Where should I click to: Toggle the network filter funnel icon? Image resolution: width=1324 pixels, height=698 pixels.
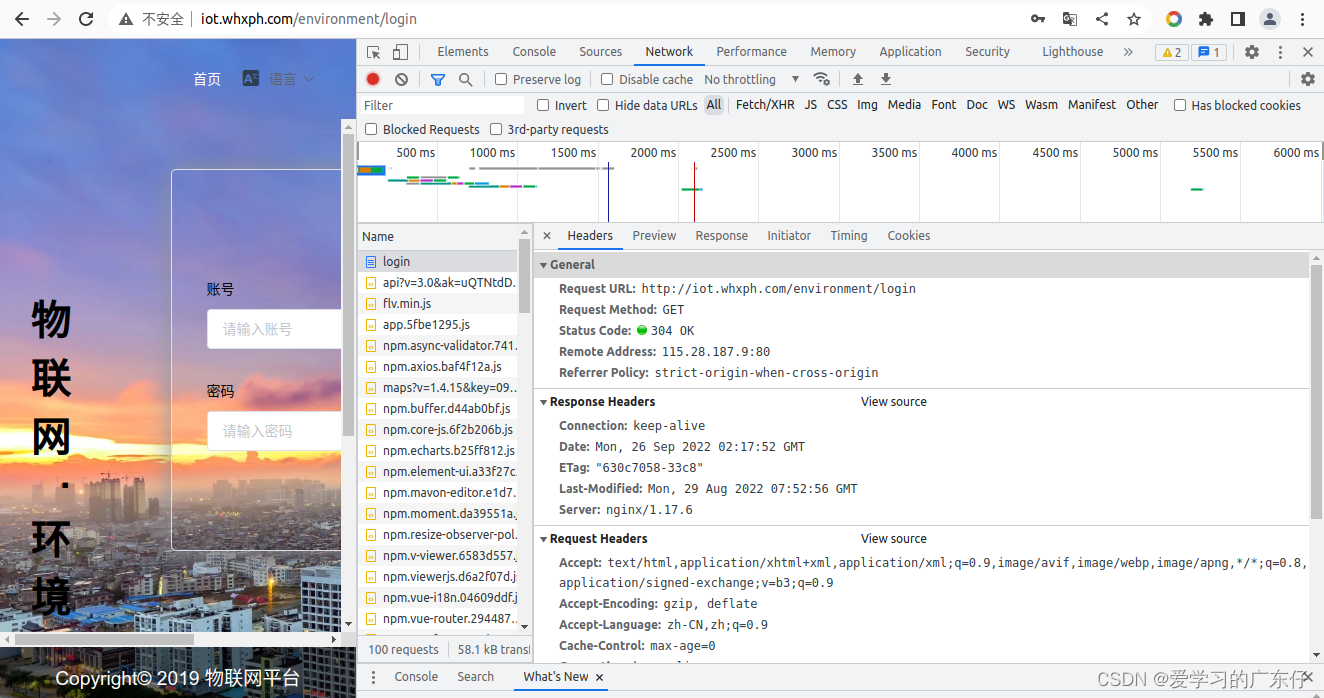point(438,79)
